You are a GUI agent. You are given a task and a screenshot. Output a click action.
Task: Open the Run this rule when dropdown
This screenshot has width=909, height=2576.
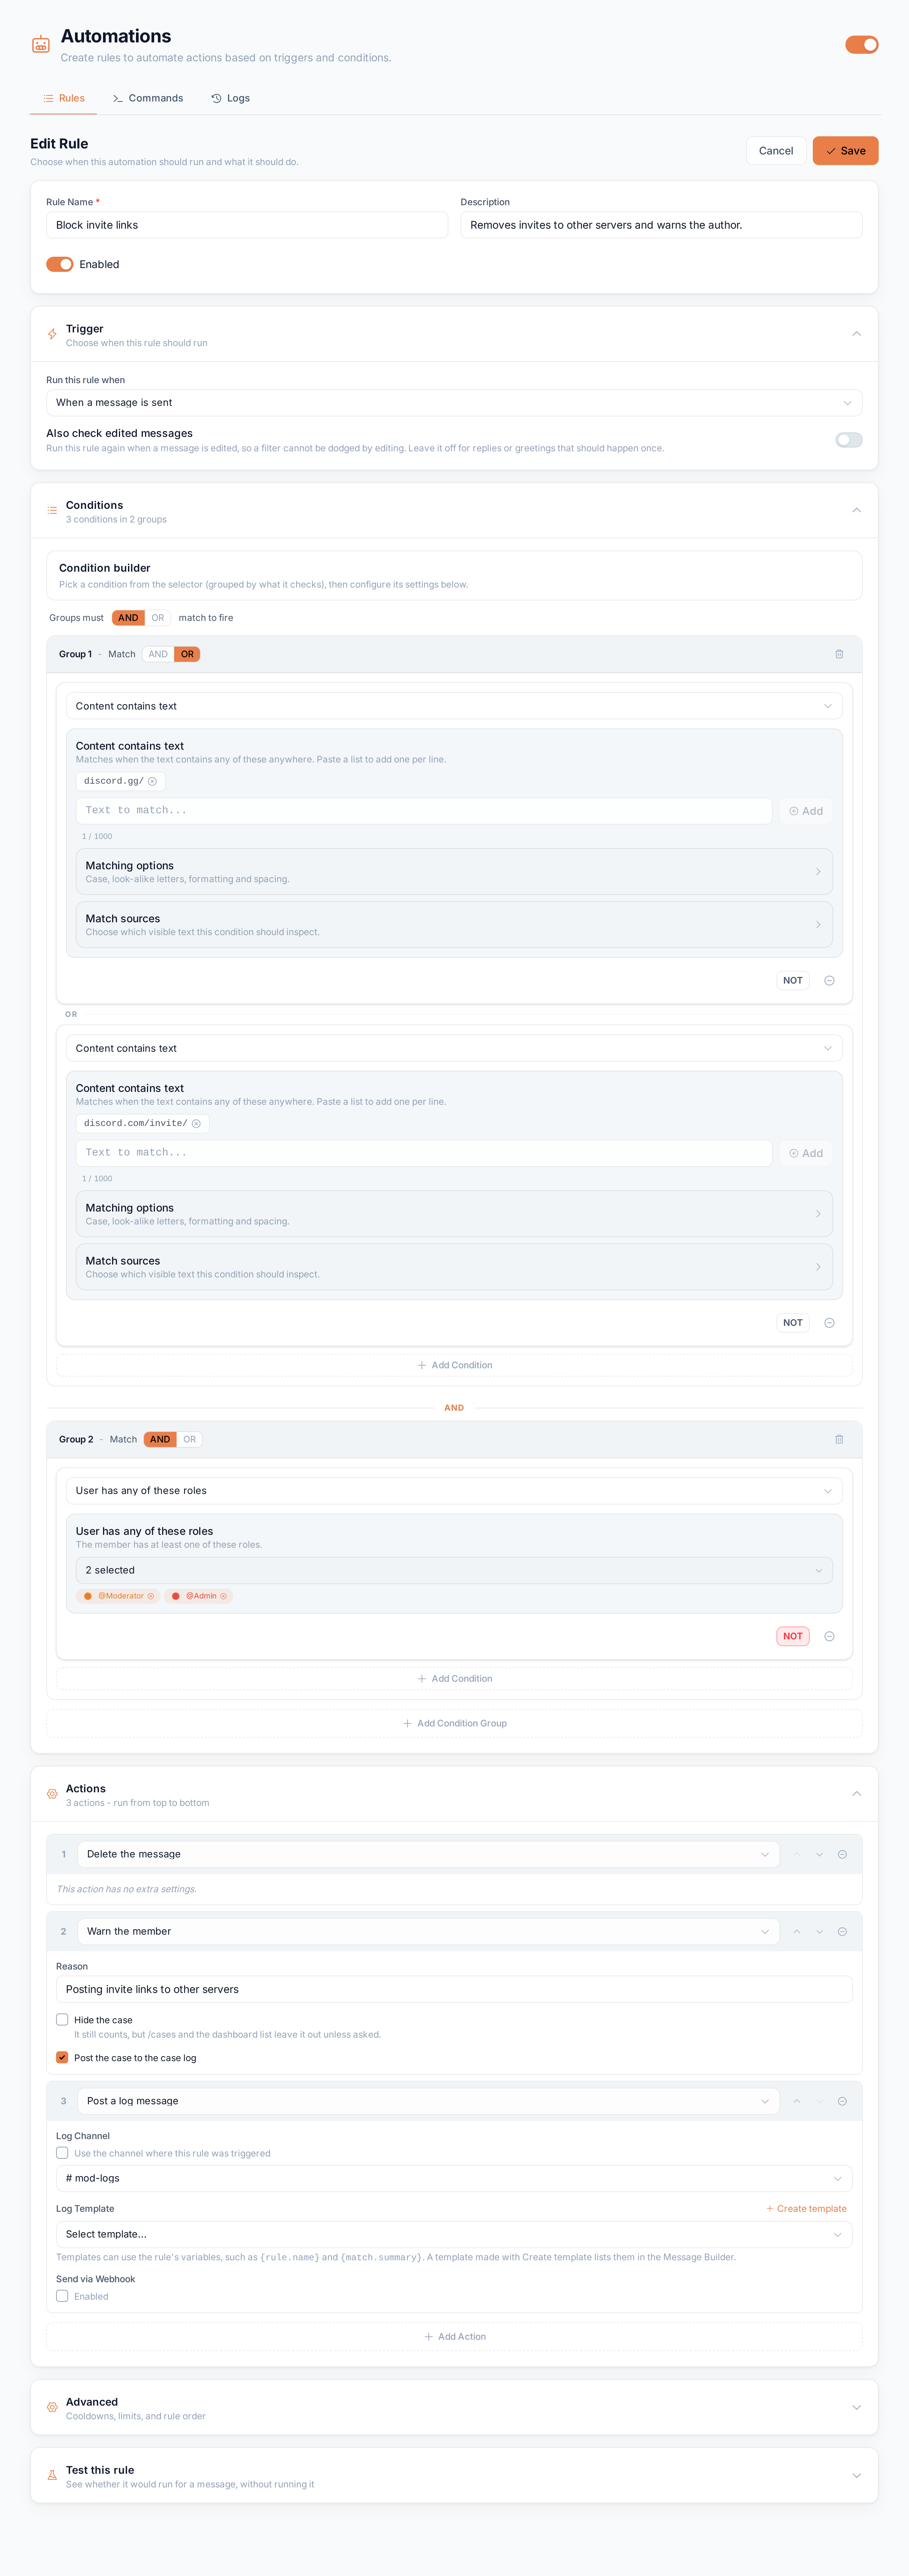tap(454, 402)
